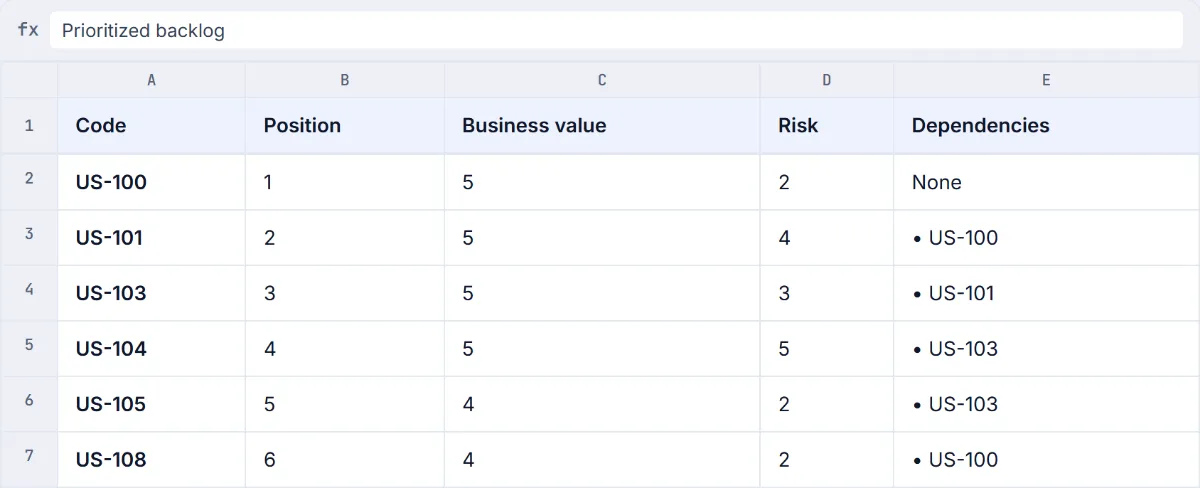Viewport: 1200px width, 488px height.
Task: Select column A header
Action: pos(151,80)
